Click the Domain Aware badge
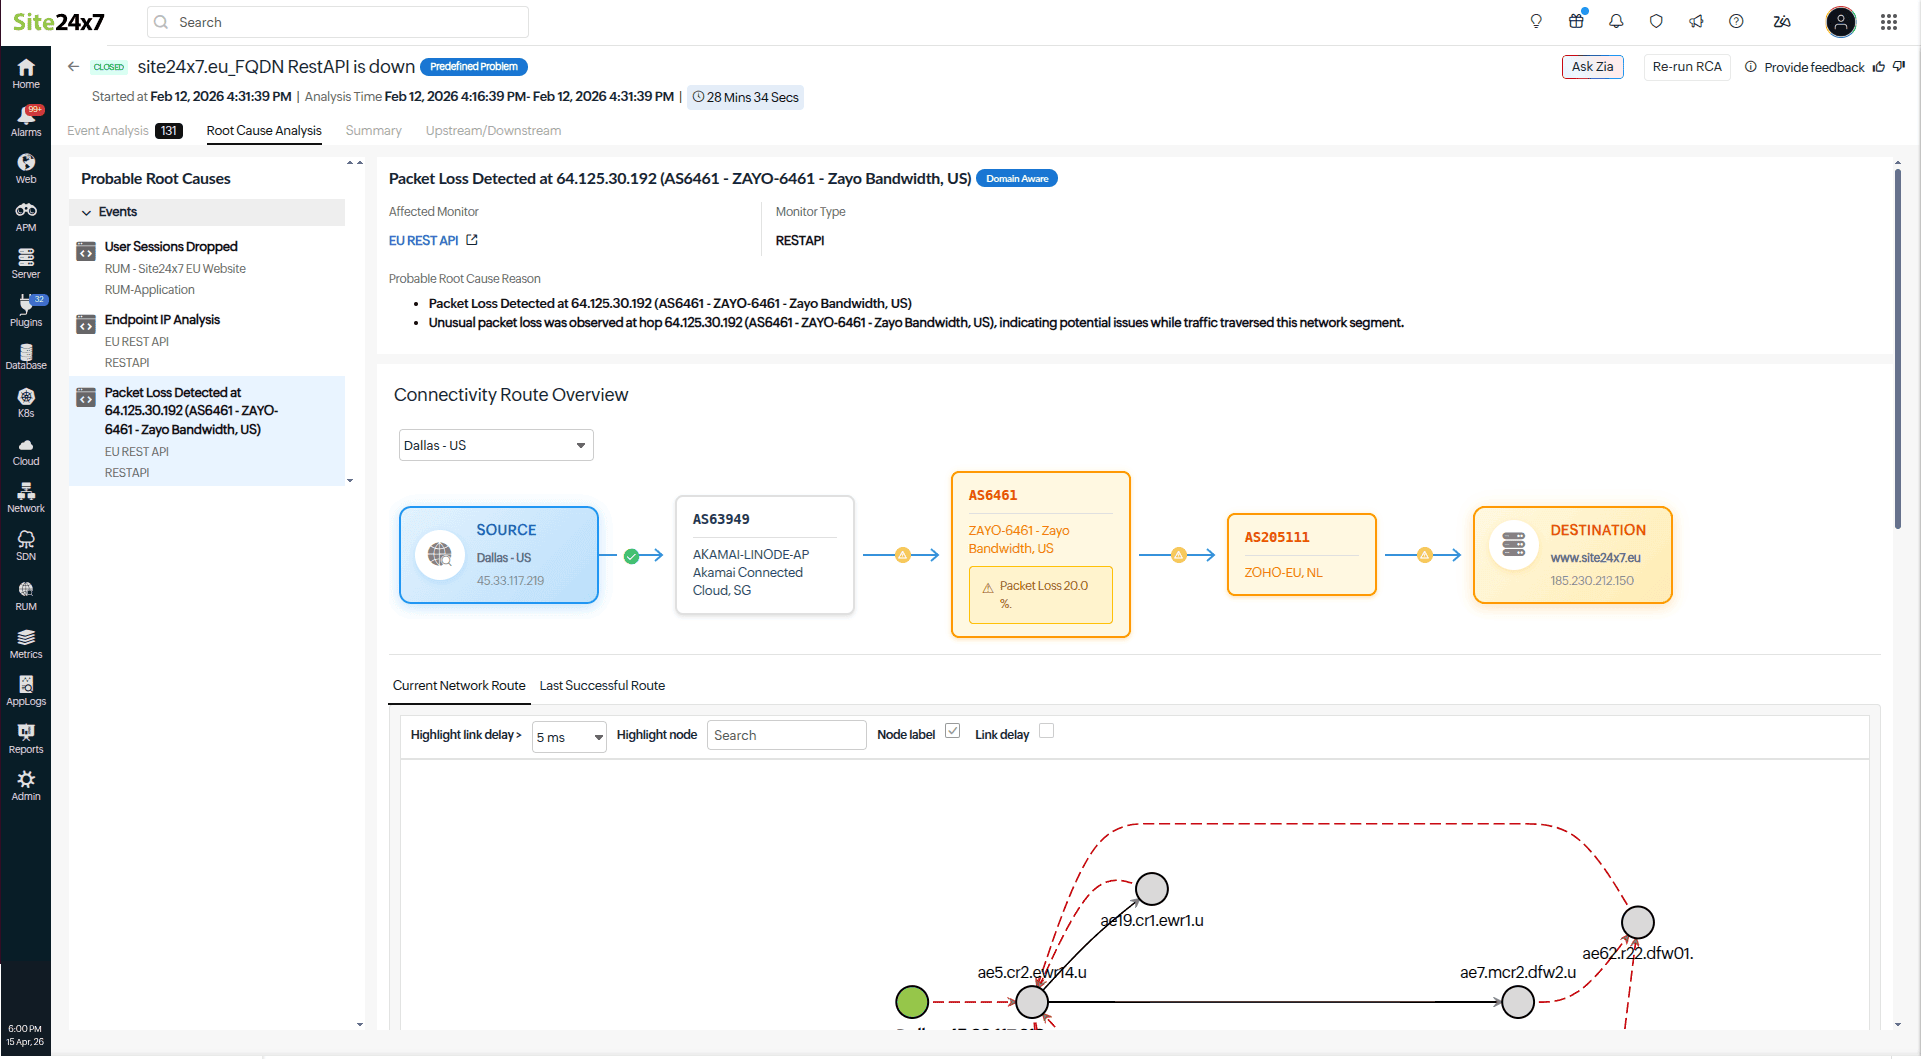This screenshot has width=1921, height=1059. coord(1017,178)
